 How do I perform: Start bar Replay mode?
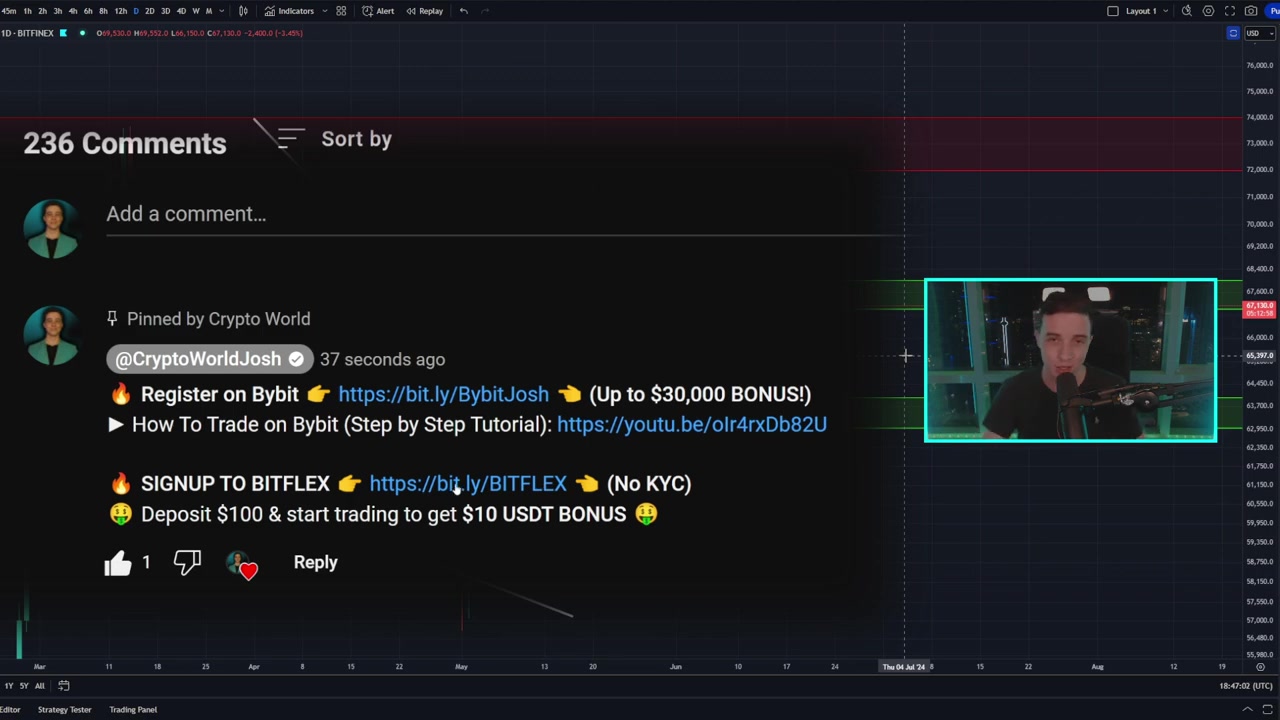[x=424, y=11]
